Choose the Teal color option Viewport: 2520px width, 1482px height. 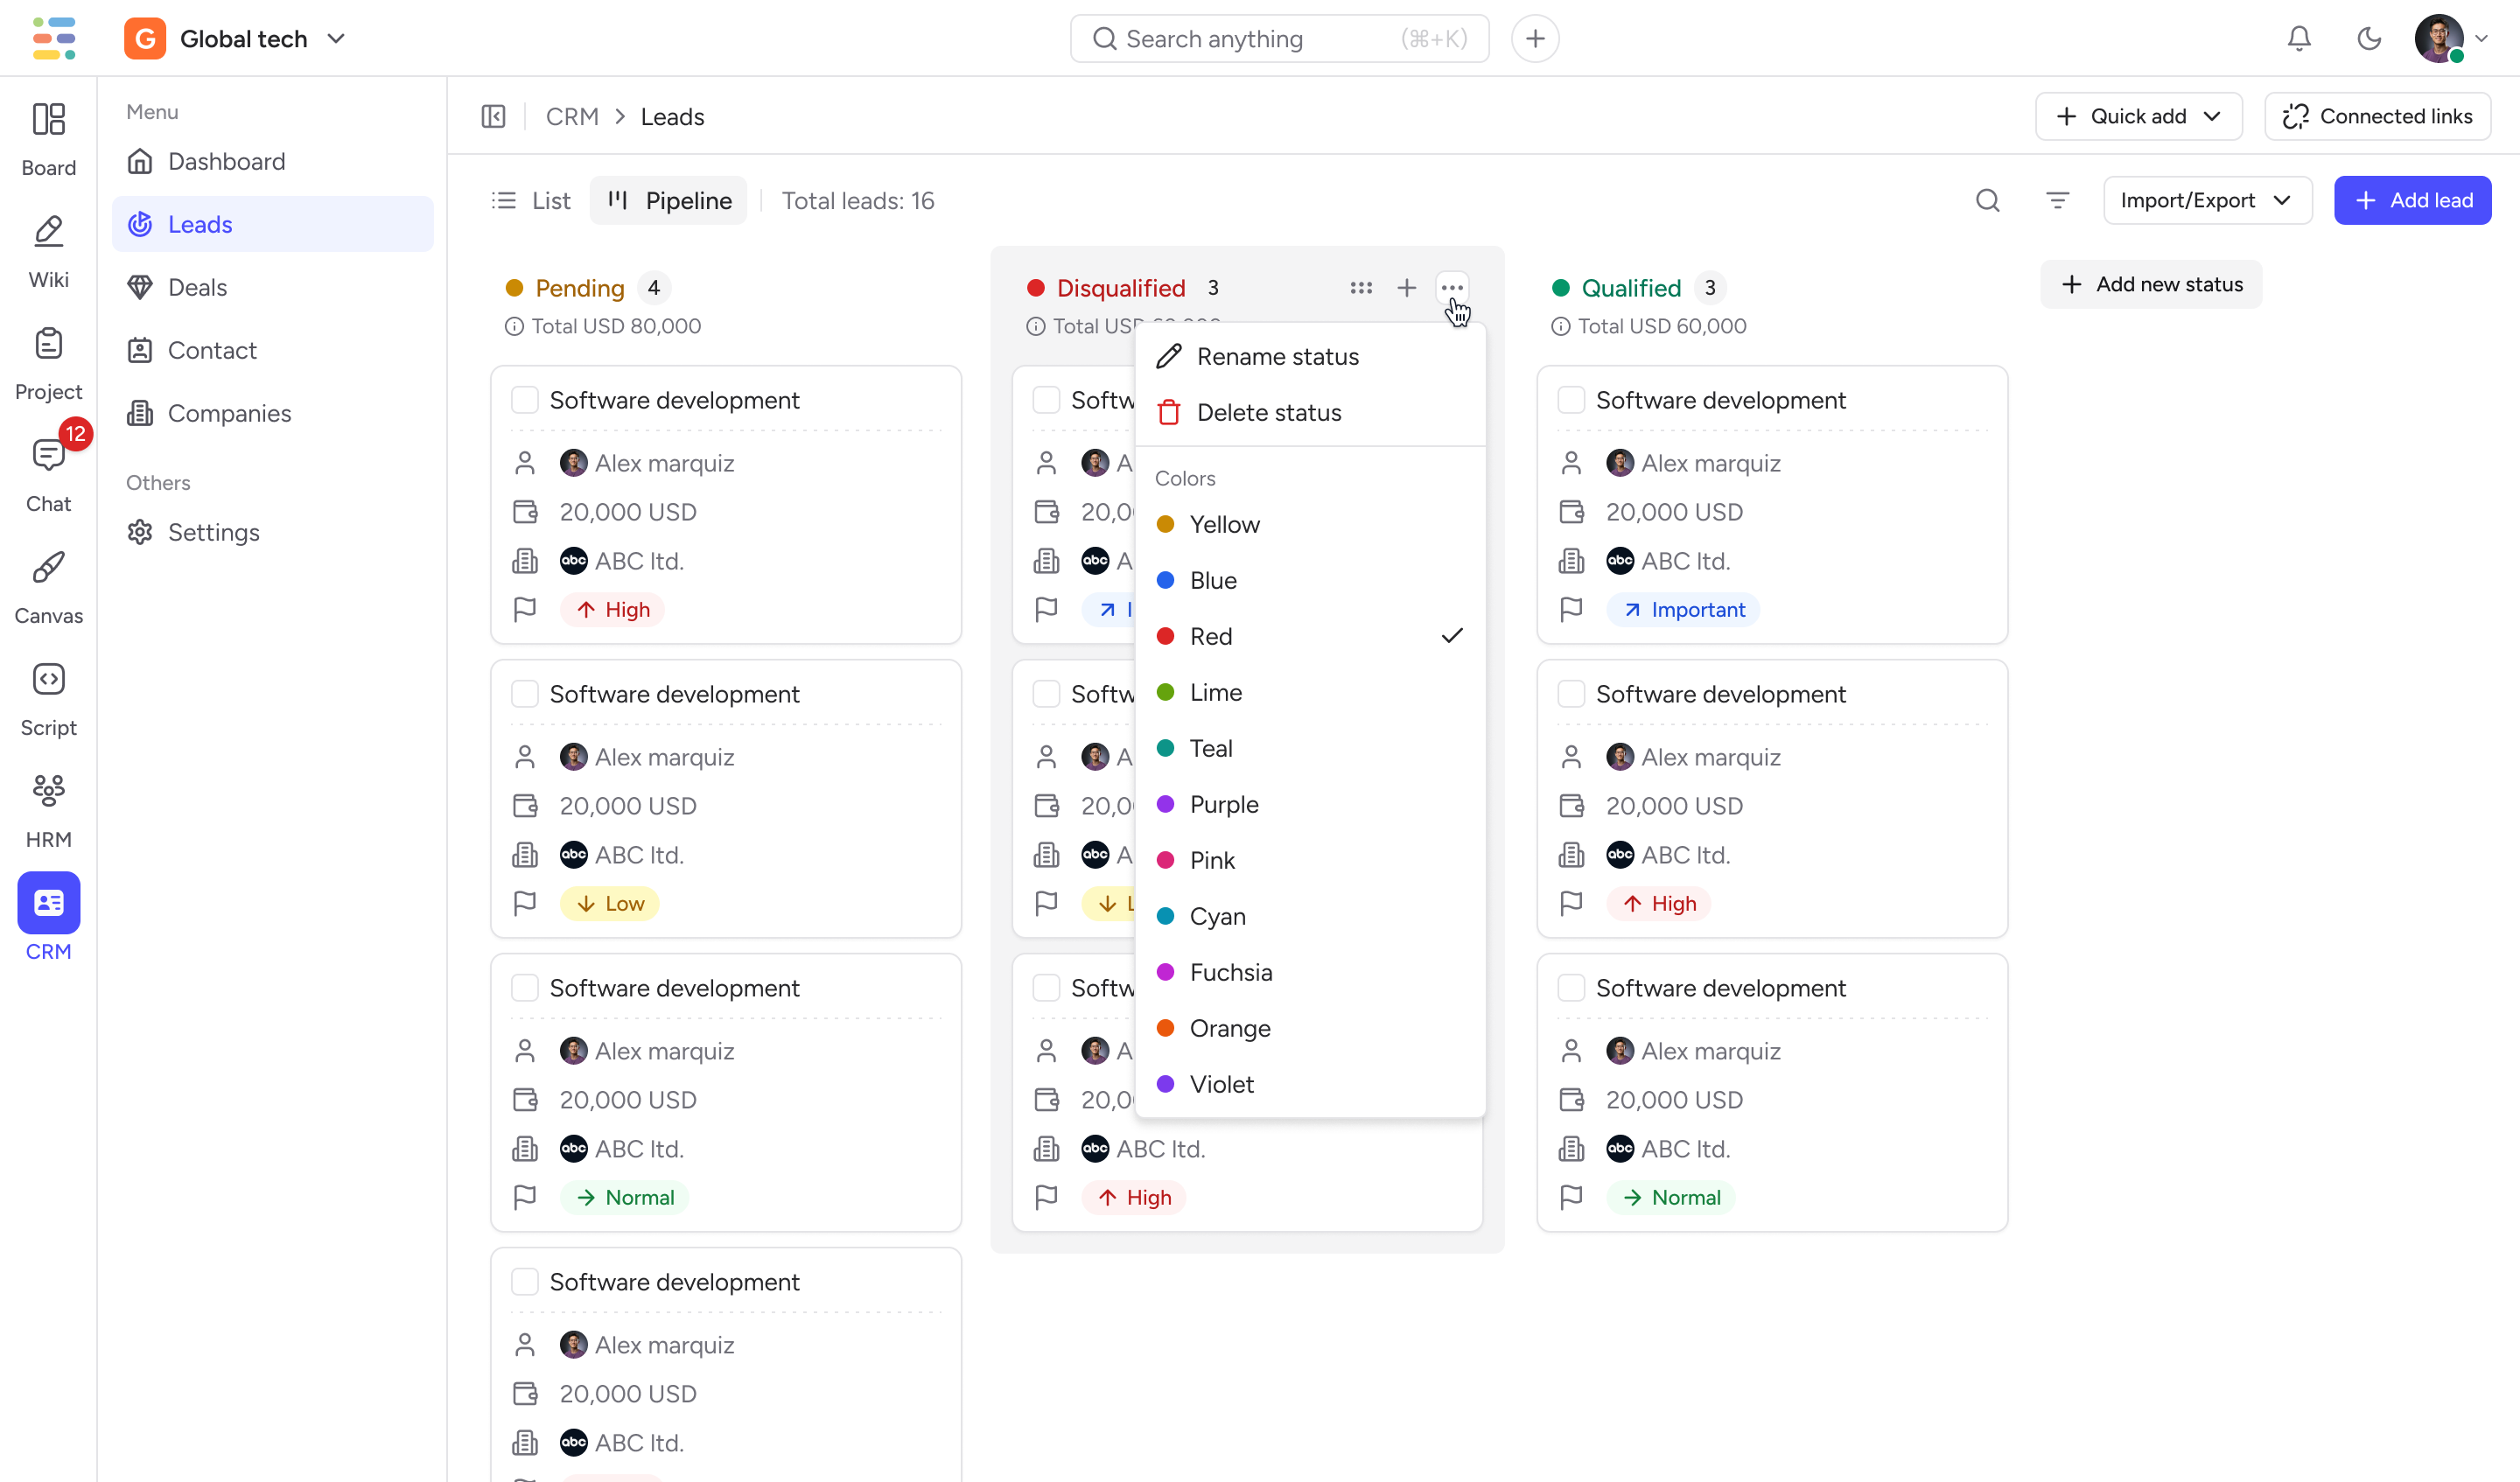pos(1210,748)
